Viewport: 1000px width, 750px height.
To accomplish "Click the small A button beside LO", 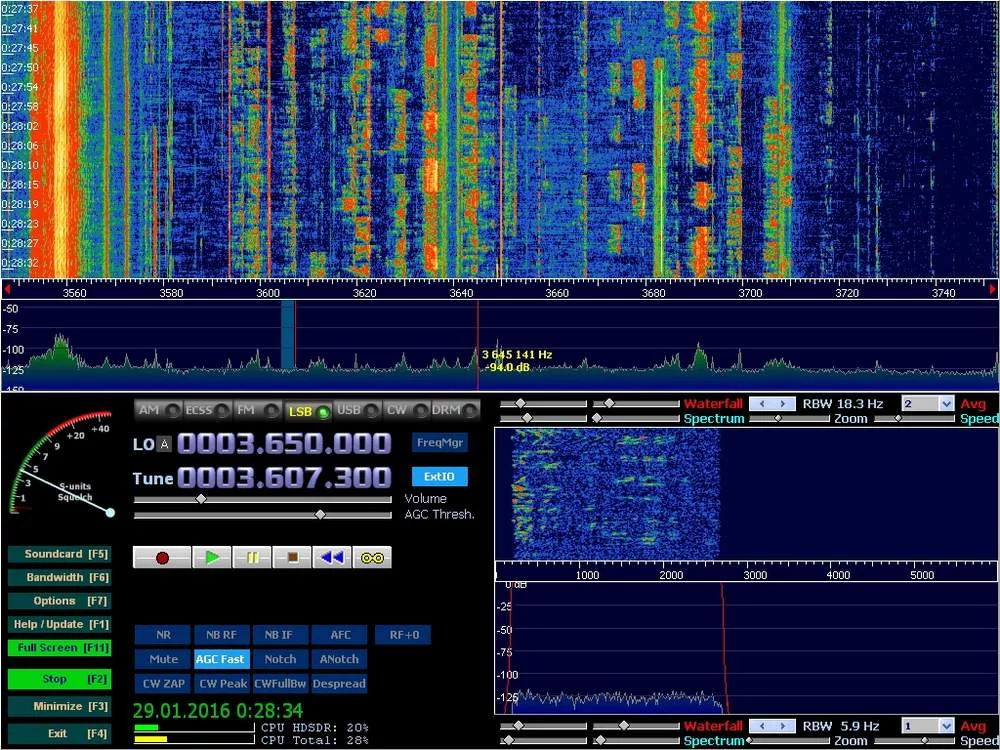I will [164, 445].
